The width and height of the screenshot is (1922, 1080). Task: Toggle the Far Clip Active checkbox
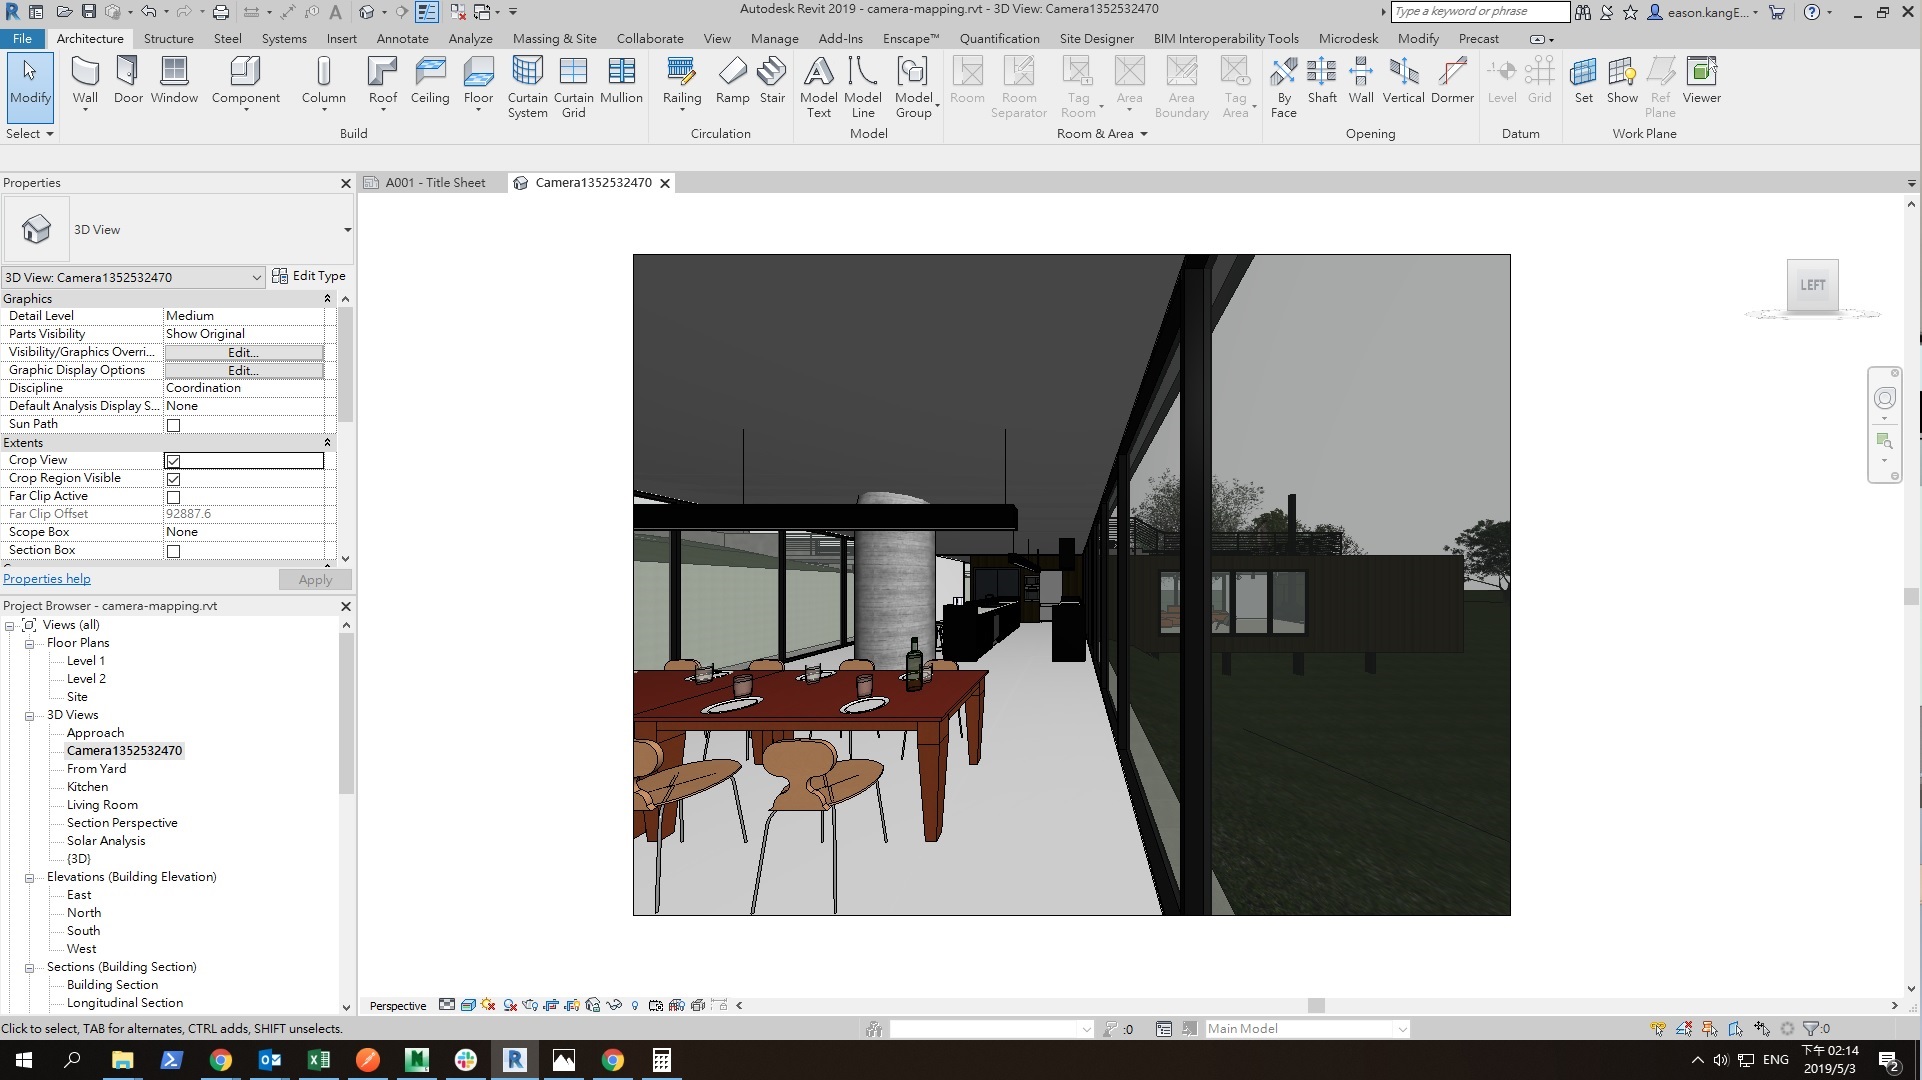(x=174, y=497)
